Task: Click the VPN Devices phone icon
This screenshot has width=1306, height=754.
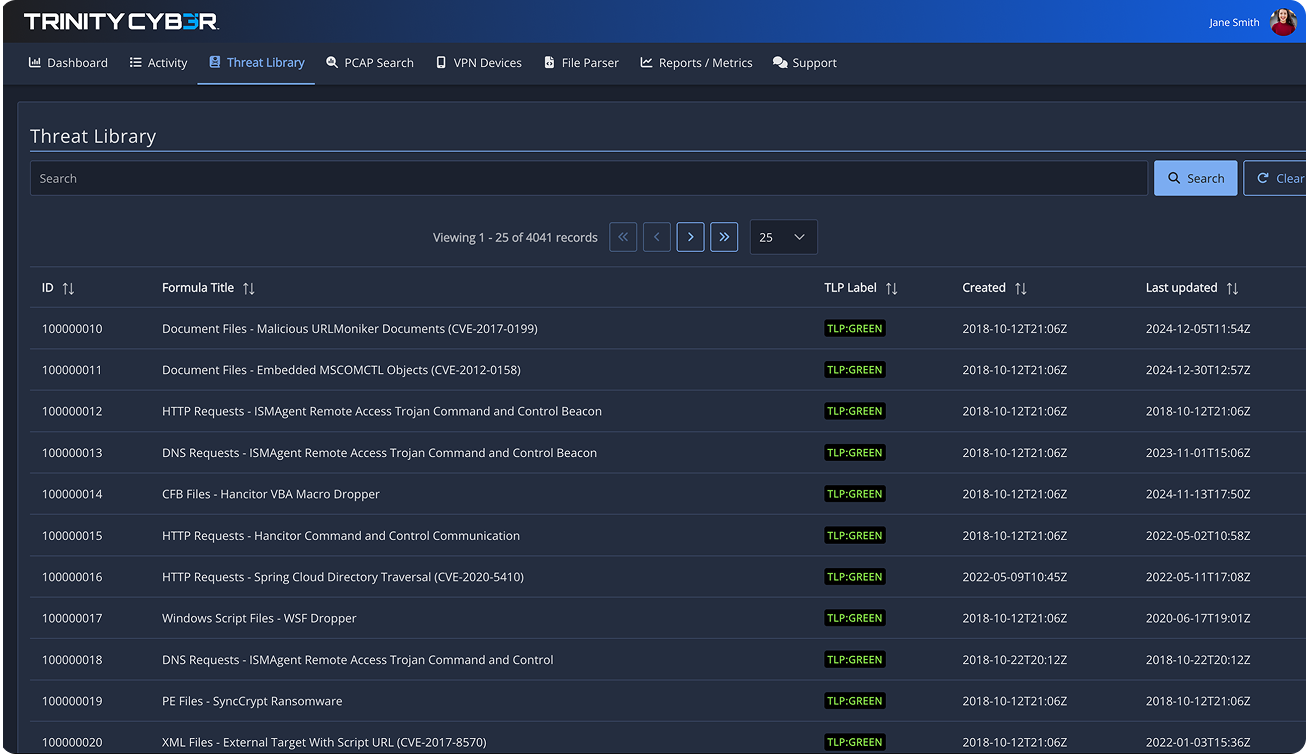Action: (x=441, y=62)
